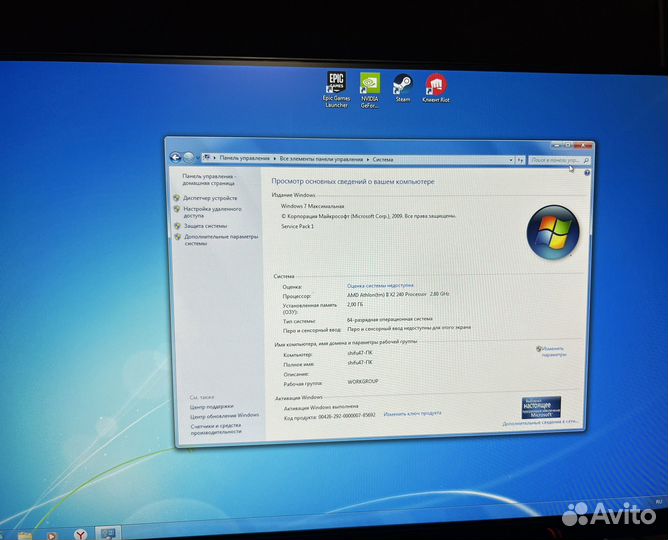Click 'Изменить ключ продукта' link
The width and height of the screenshot is (668, 540).
(412, 413)
